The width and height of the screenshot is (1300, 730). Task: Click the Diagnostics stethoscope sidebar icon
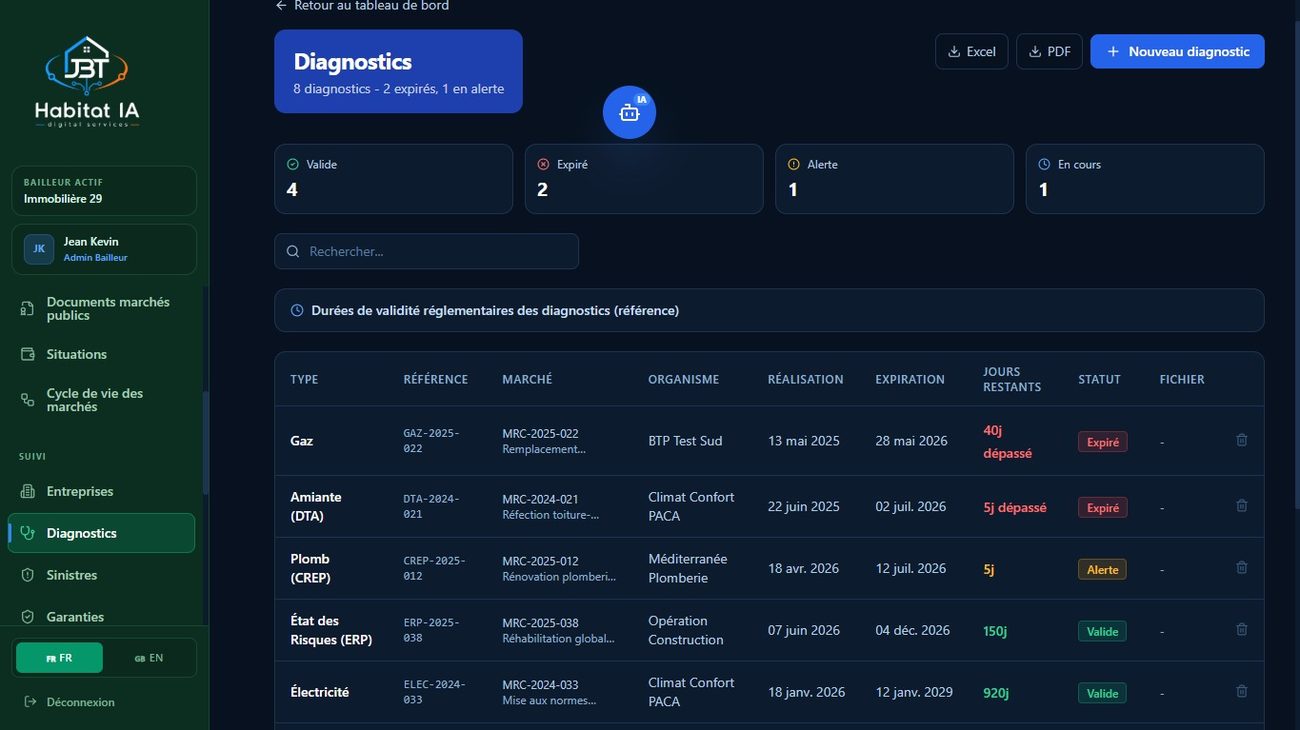pyautogui.click(x=28, y=533)
